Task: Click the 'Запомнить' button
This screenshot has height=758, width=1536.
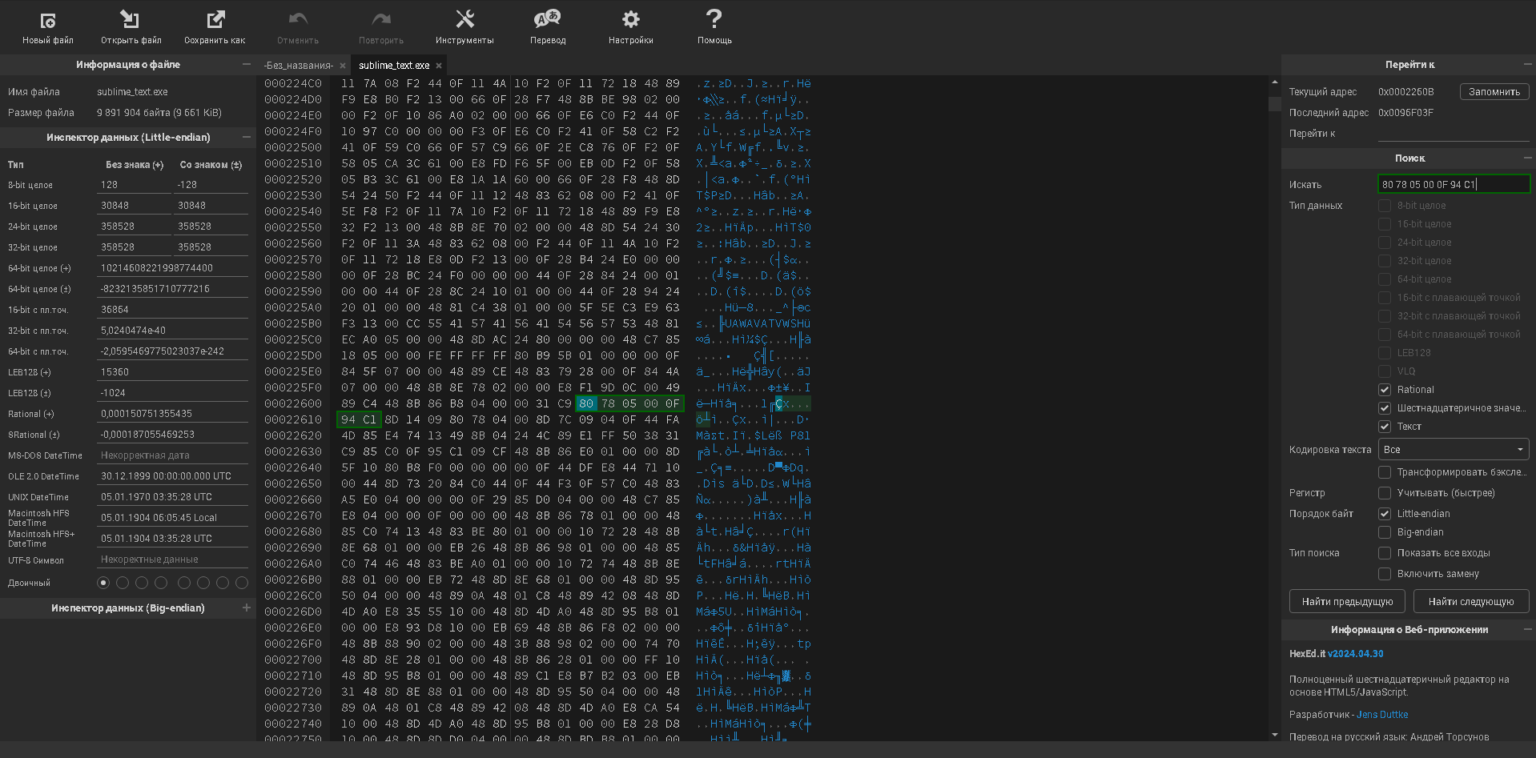Action: (1494, 92)
